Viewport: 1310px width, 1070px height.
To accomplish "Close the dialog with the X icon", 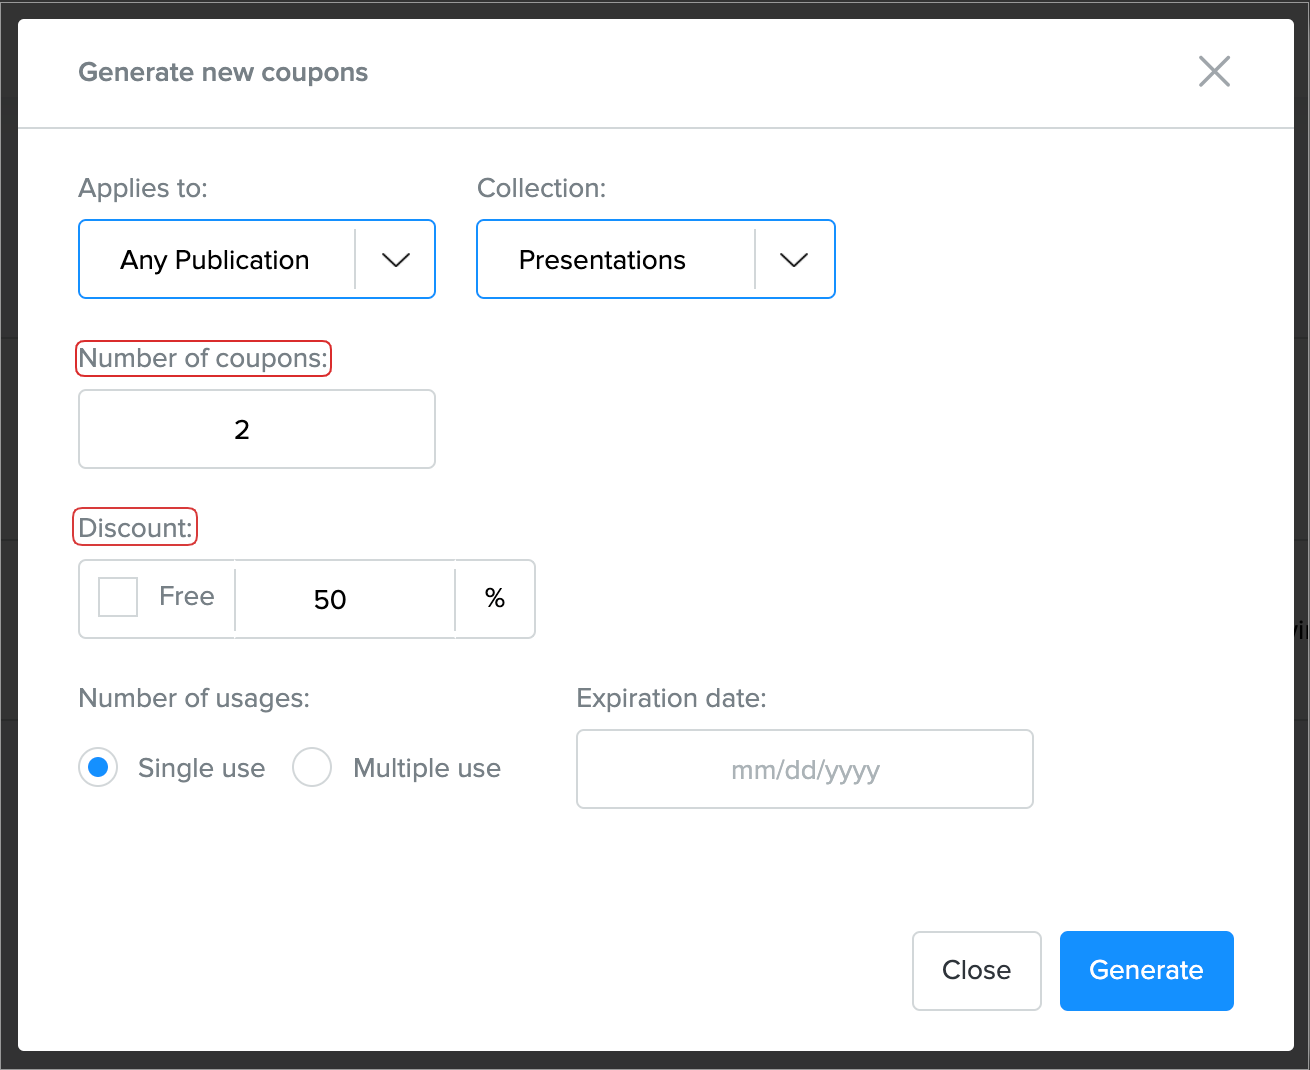I will tap(1214, 72).
